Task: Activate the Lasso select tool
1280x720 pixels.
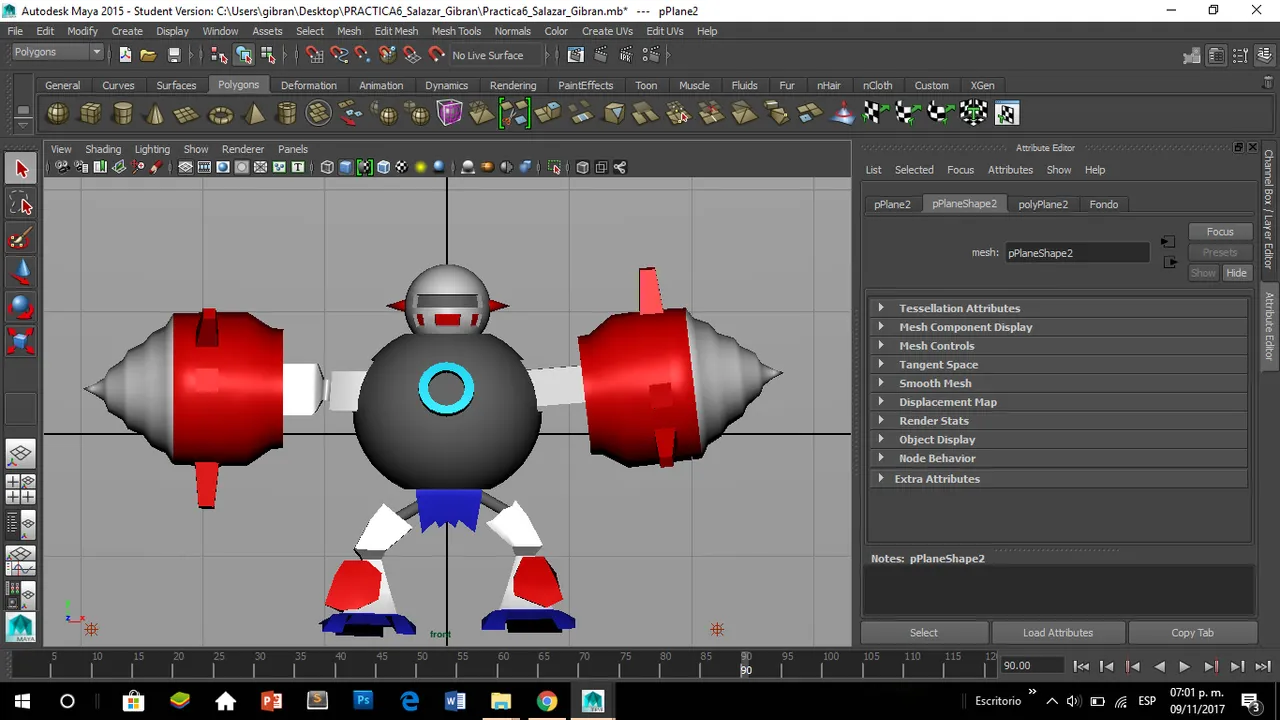Action: (x=21, y=205)
